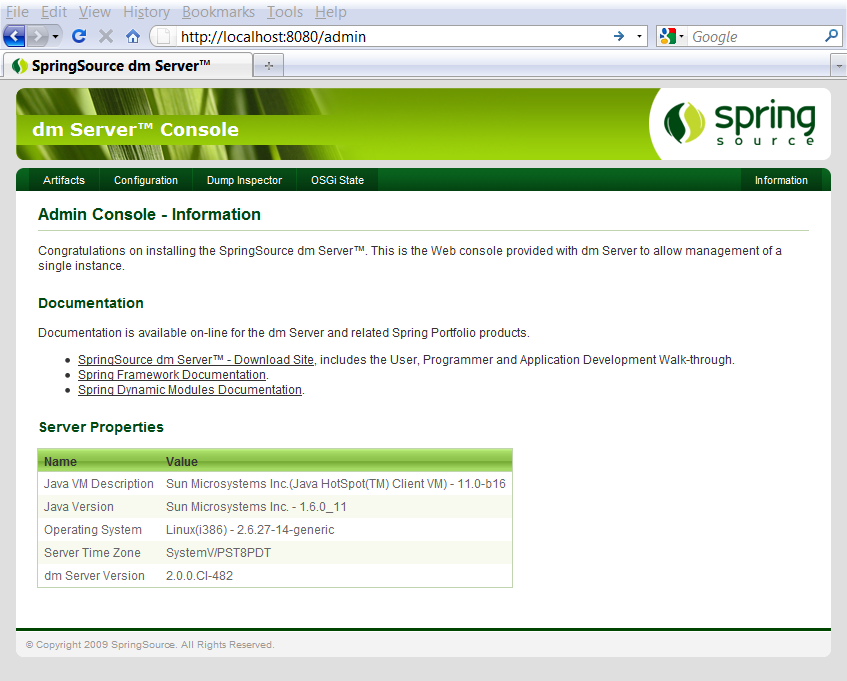
Task: Open the Google search engine selector
Action: point(672,37)
